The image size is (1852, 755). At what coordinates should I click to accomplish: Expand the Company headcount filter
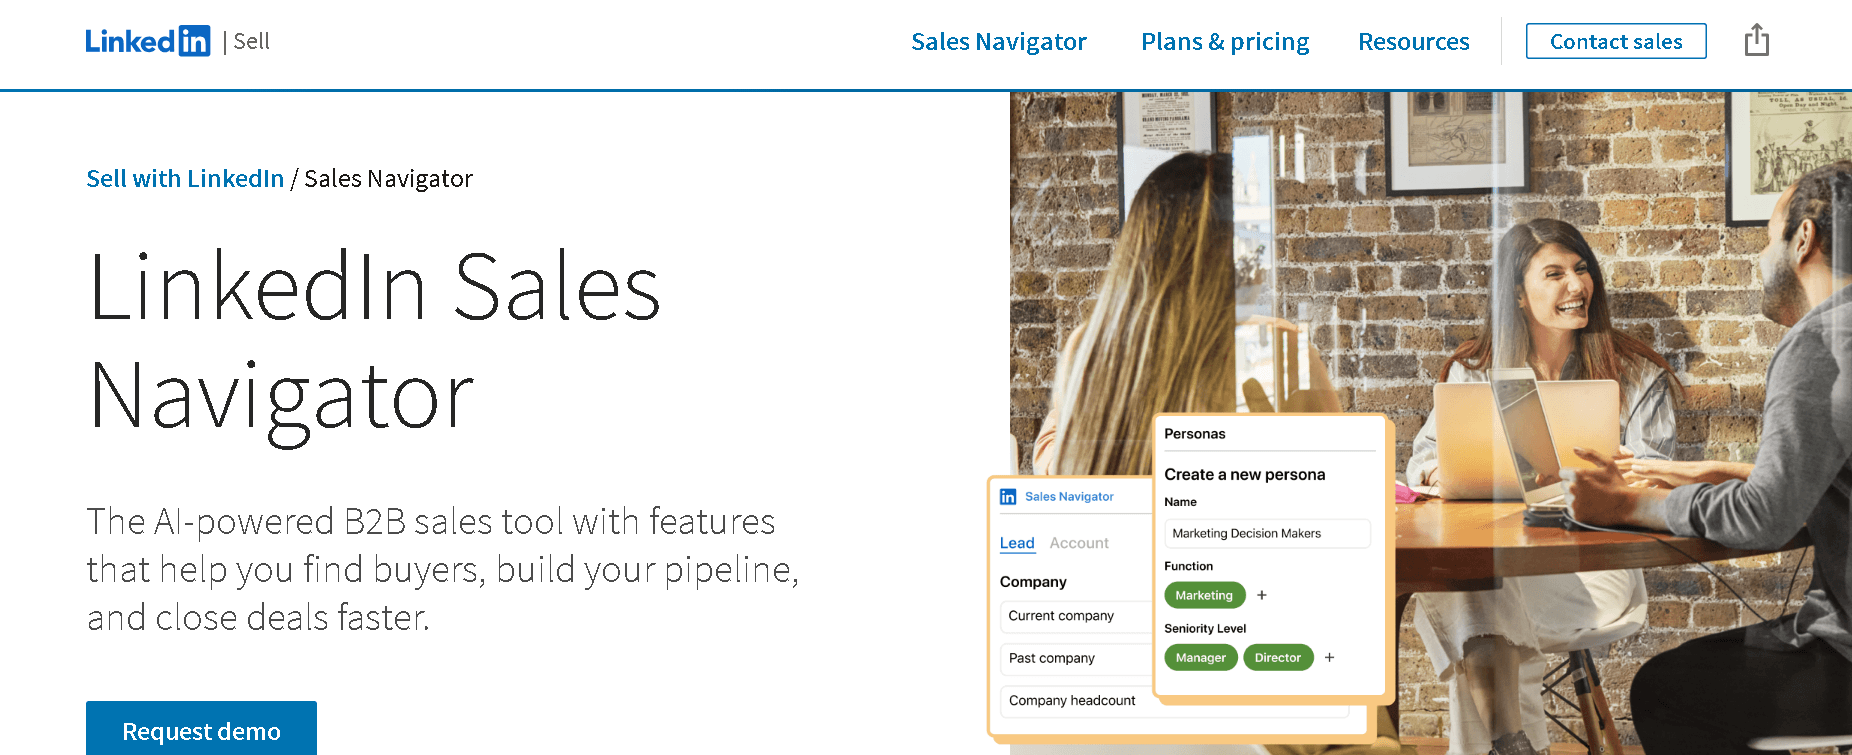(1075, 700)
